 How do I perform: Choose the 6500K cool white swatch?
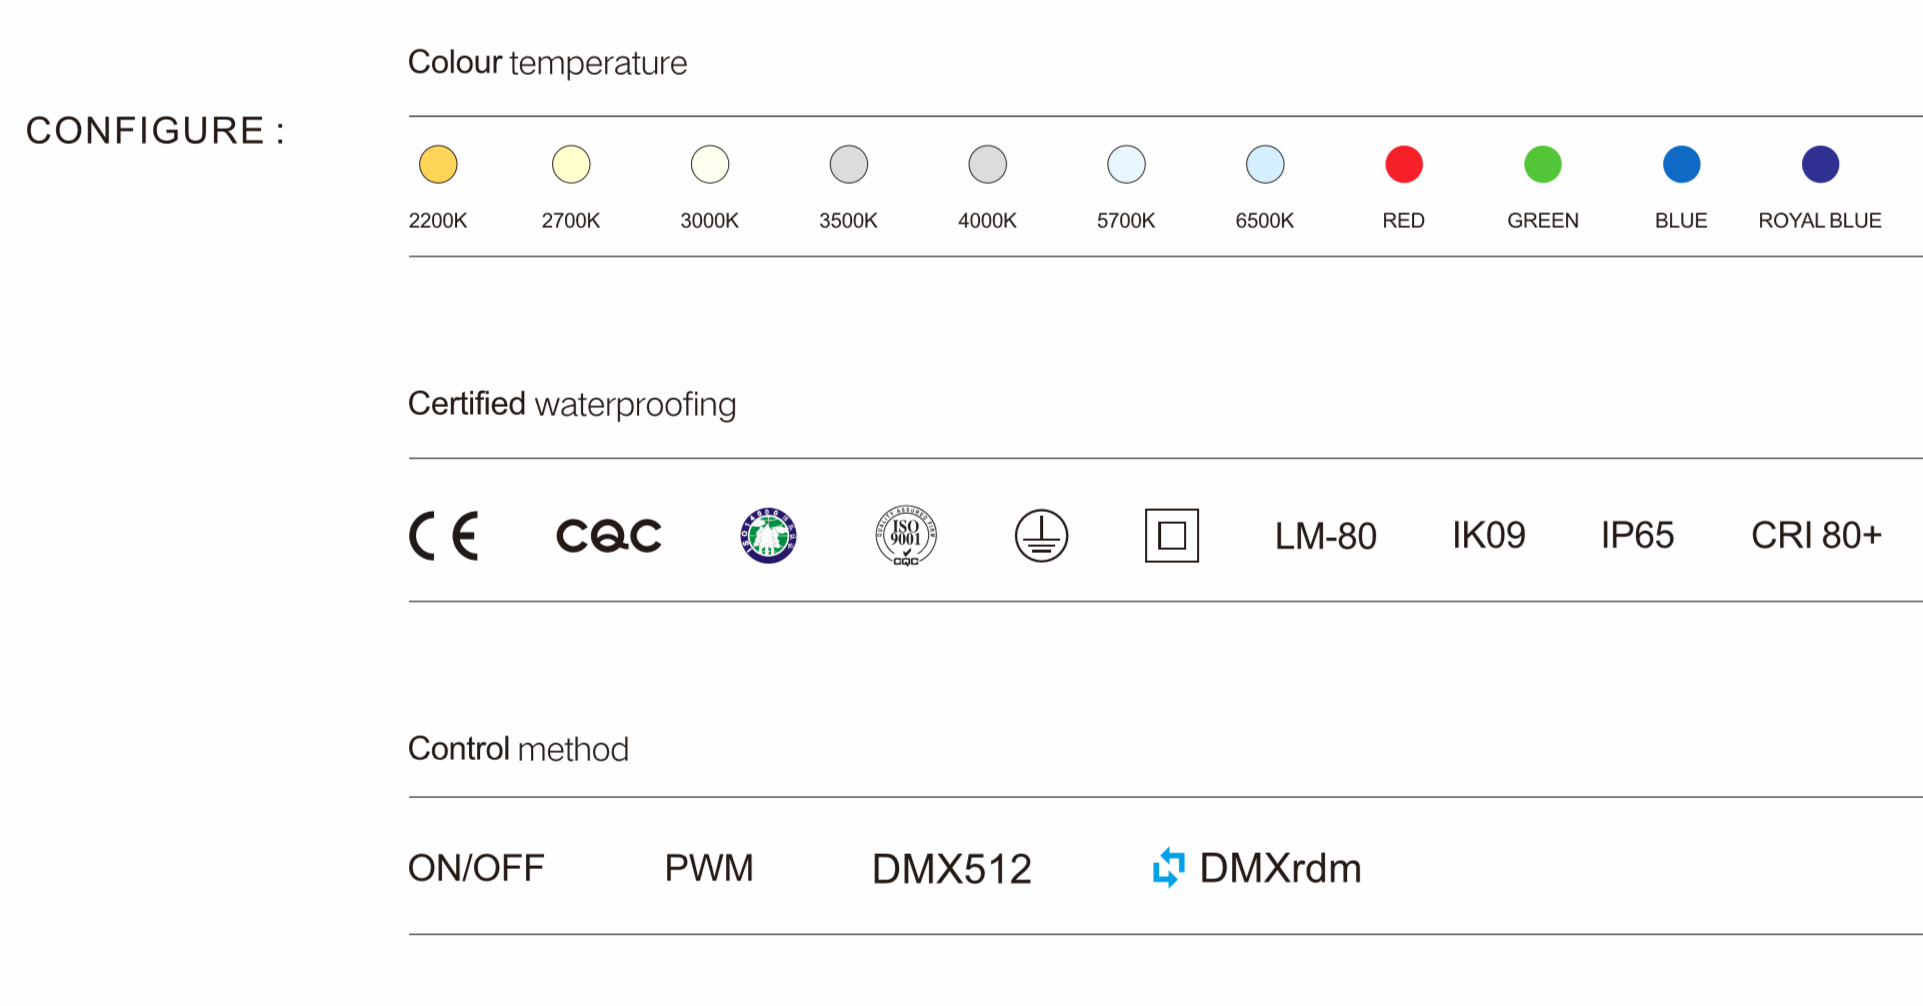[x=1265, y=165]
